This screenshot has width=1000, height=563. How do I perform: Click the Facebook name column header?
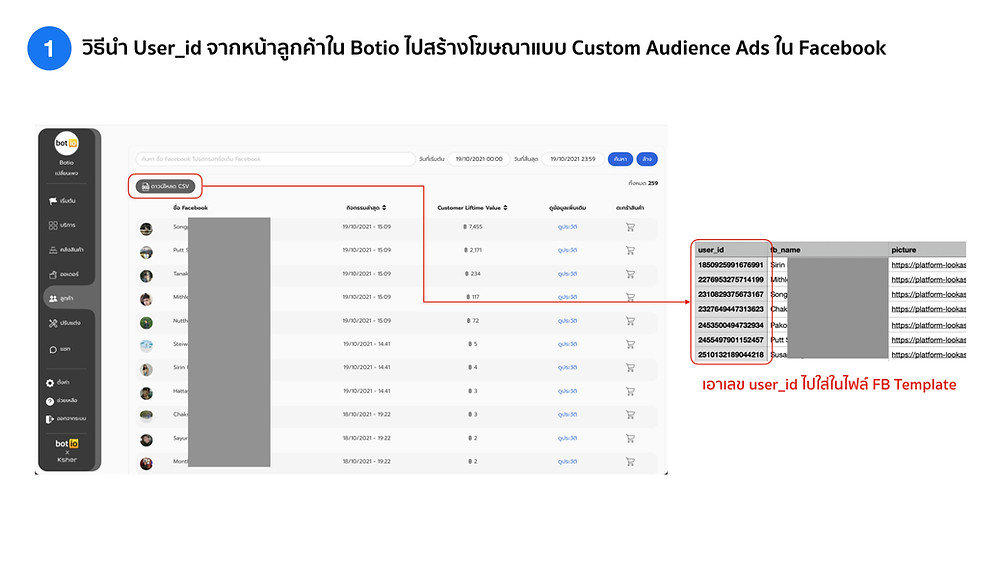point(190,208)
